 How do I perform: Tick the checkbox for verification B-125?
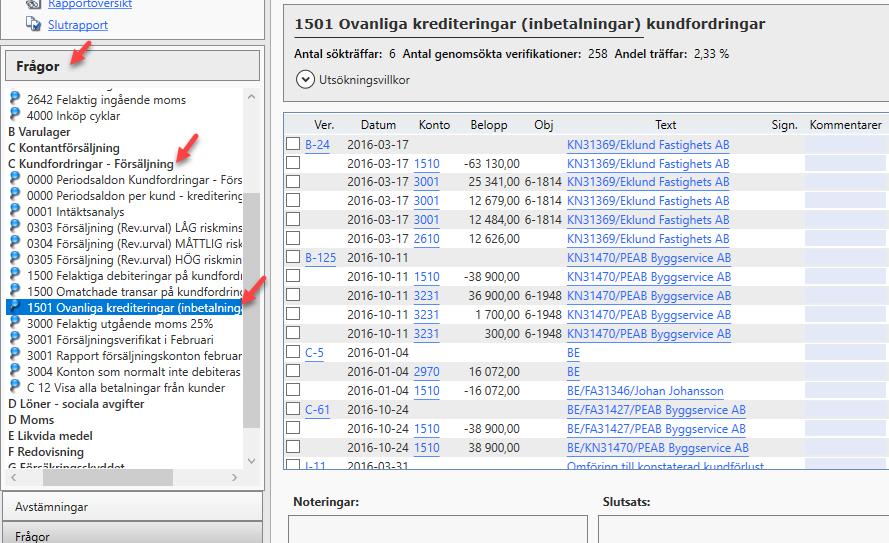pos(293,257)
